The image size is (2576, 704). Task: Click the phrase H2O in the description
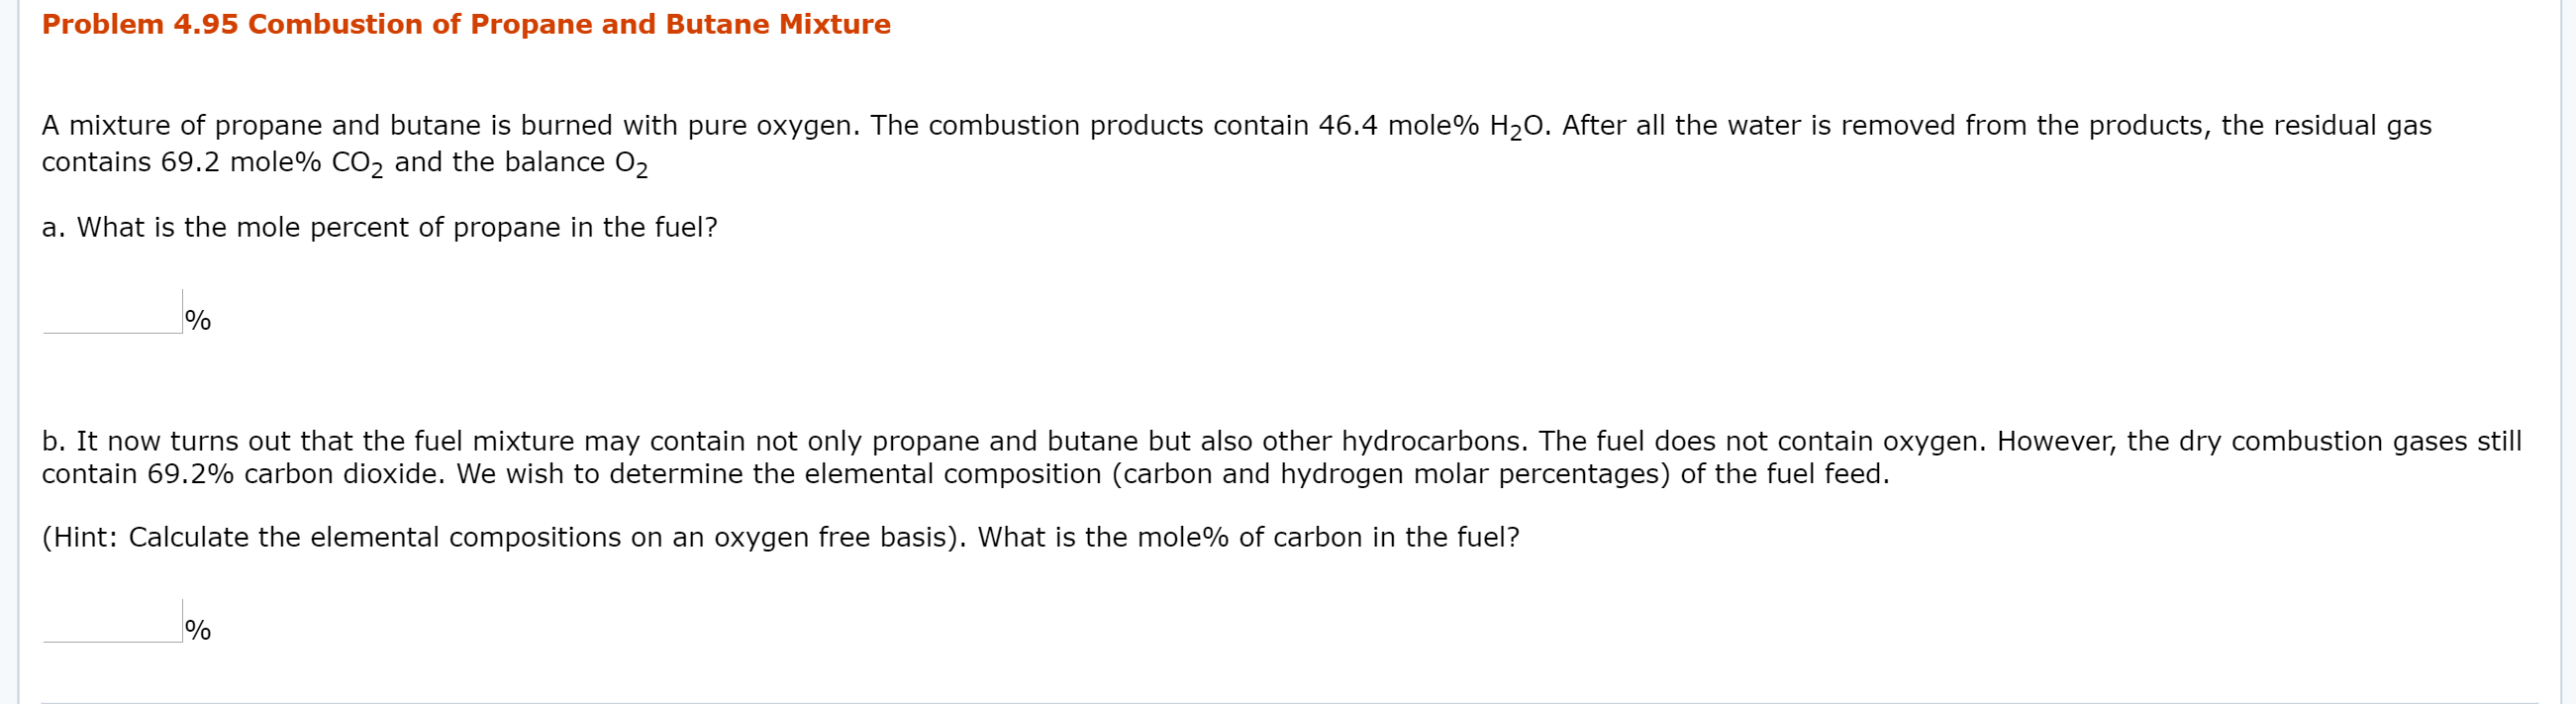tap(1516, 126)
